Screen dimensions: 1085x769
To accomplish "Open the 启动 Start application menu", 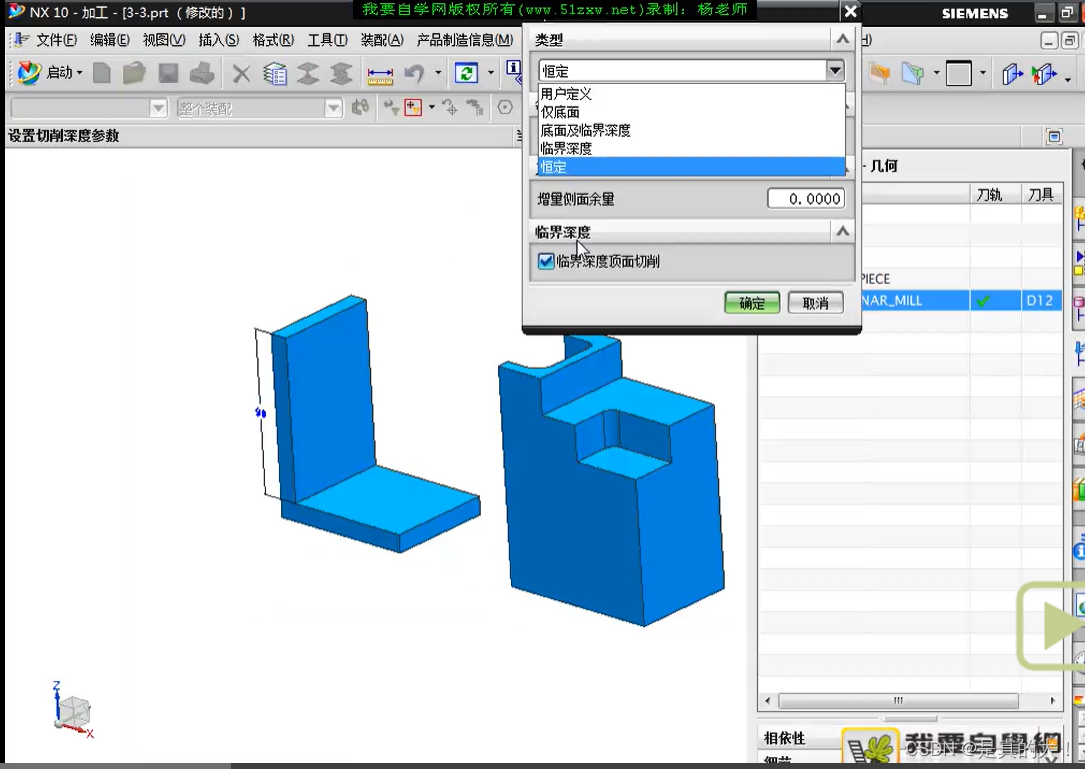I will [x=49, y=72].
